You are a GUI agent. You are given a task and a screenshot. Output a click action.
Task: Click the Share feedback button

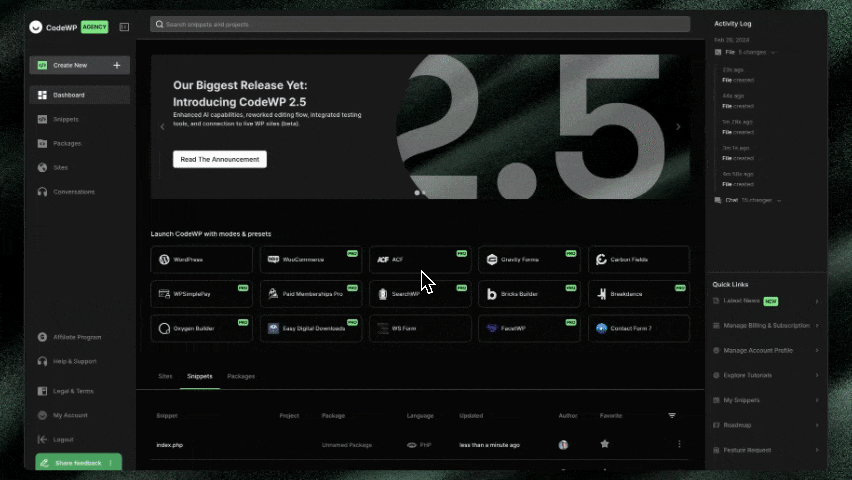78,463
